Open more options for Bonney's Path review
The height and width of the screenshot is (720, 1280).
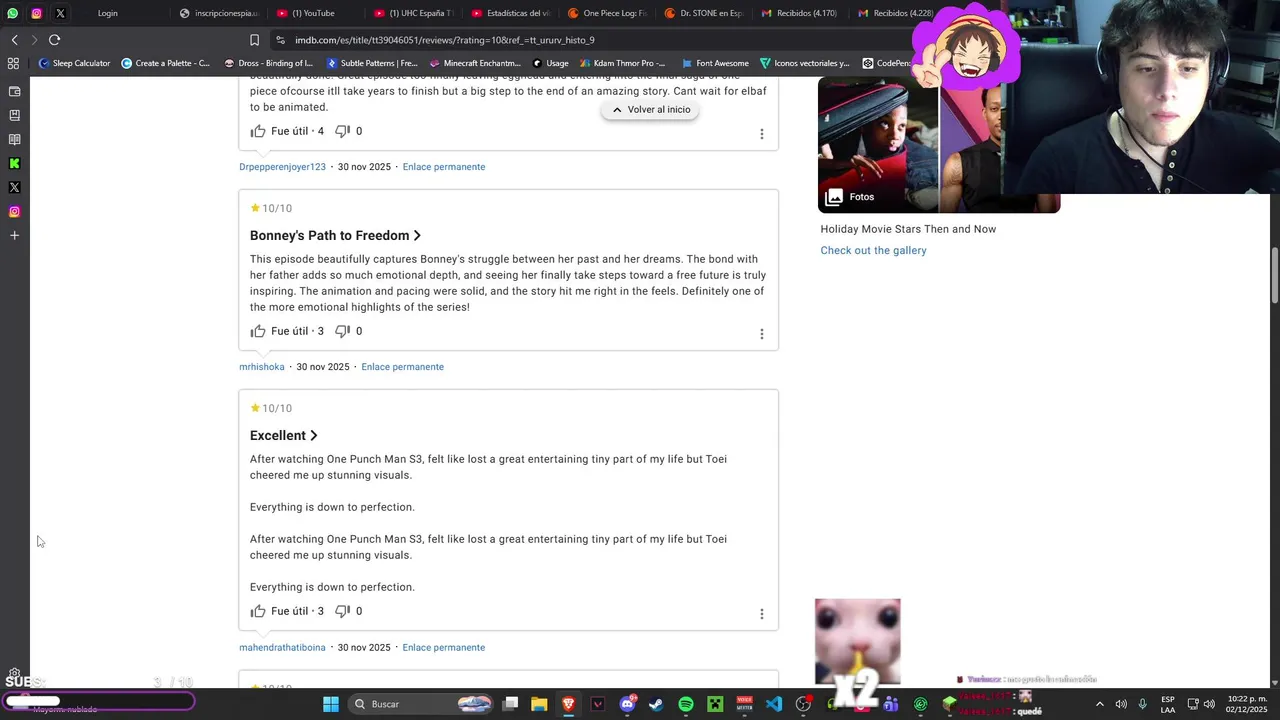[761, 334]
